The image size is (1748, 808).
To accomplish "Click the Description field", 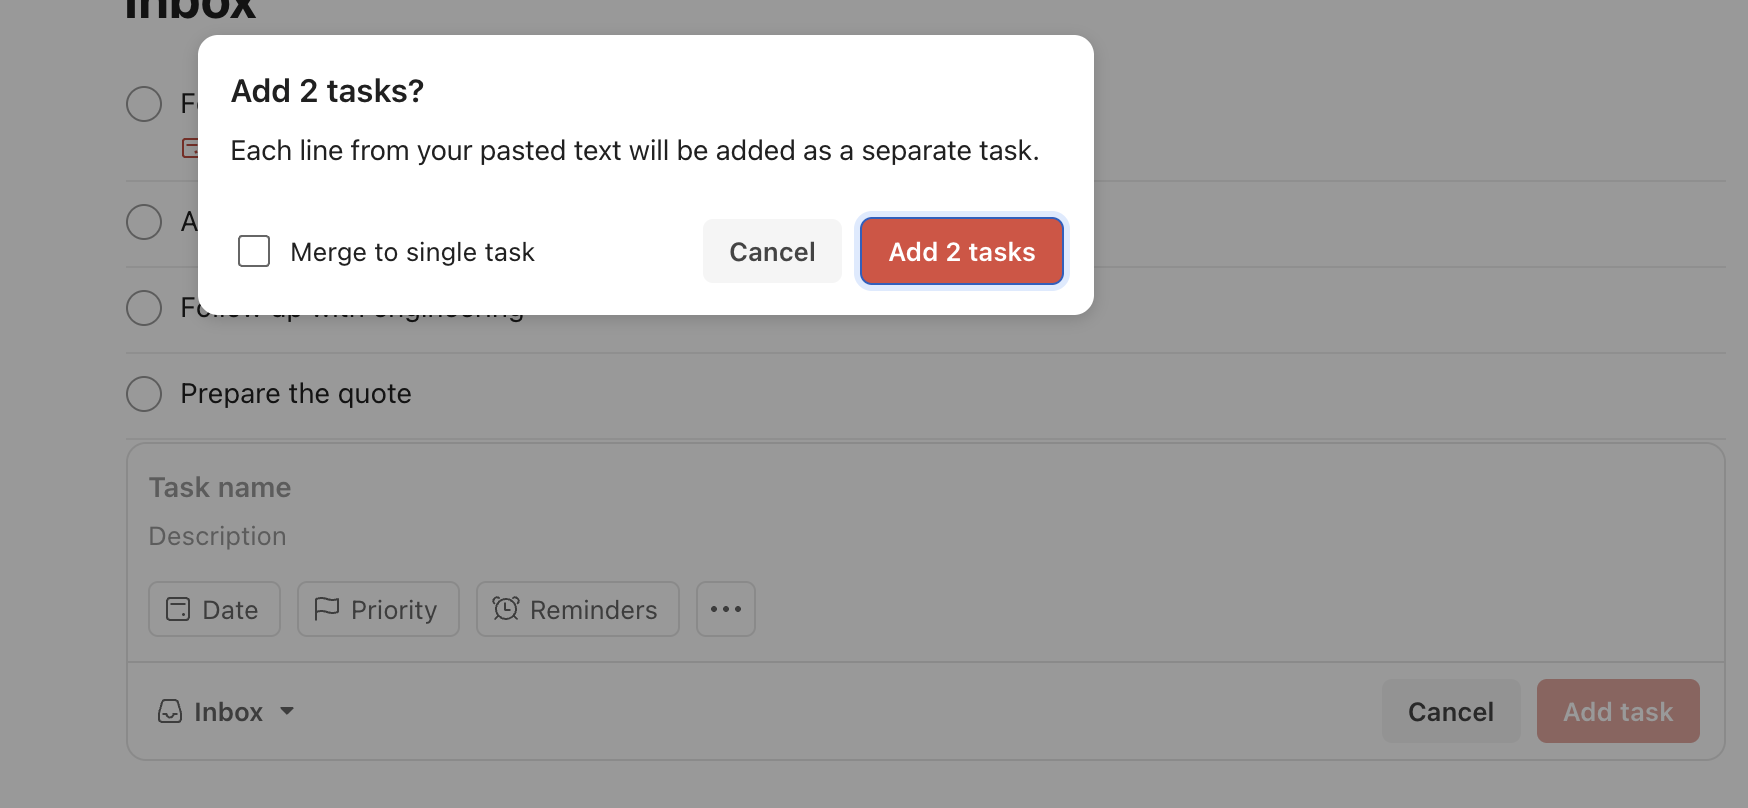I will pyautogui.click(x=600, y=536).
